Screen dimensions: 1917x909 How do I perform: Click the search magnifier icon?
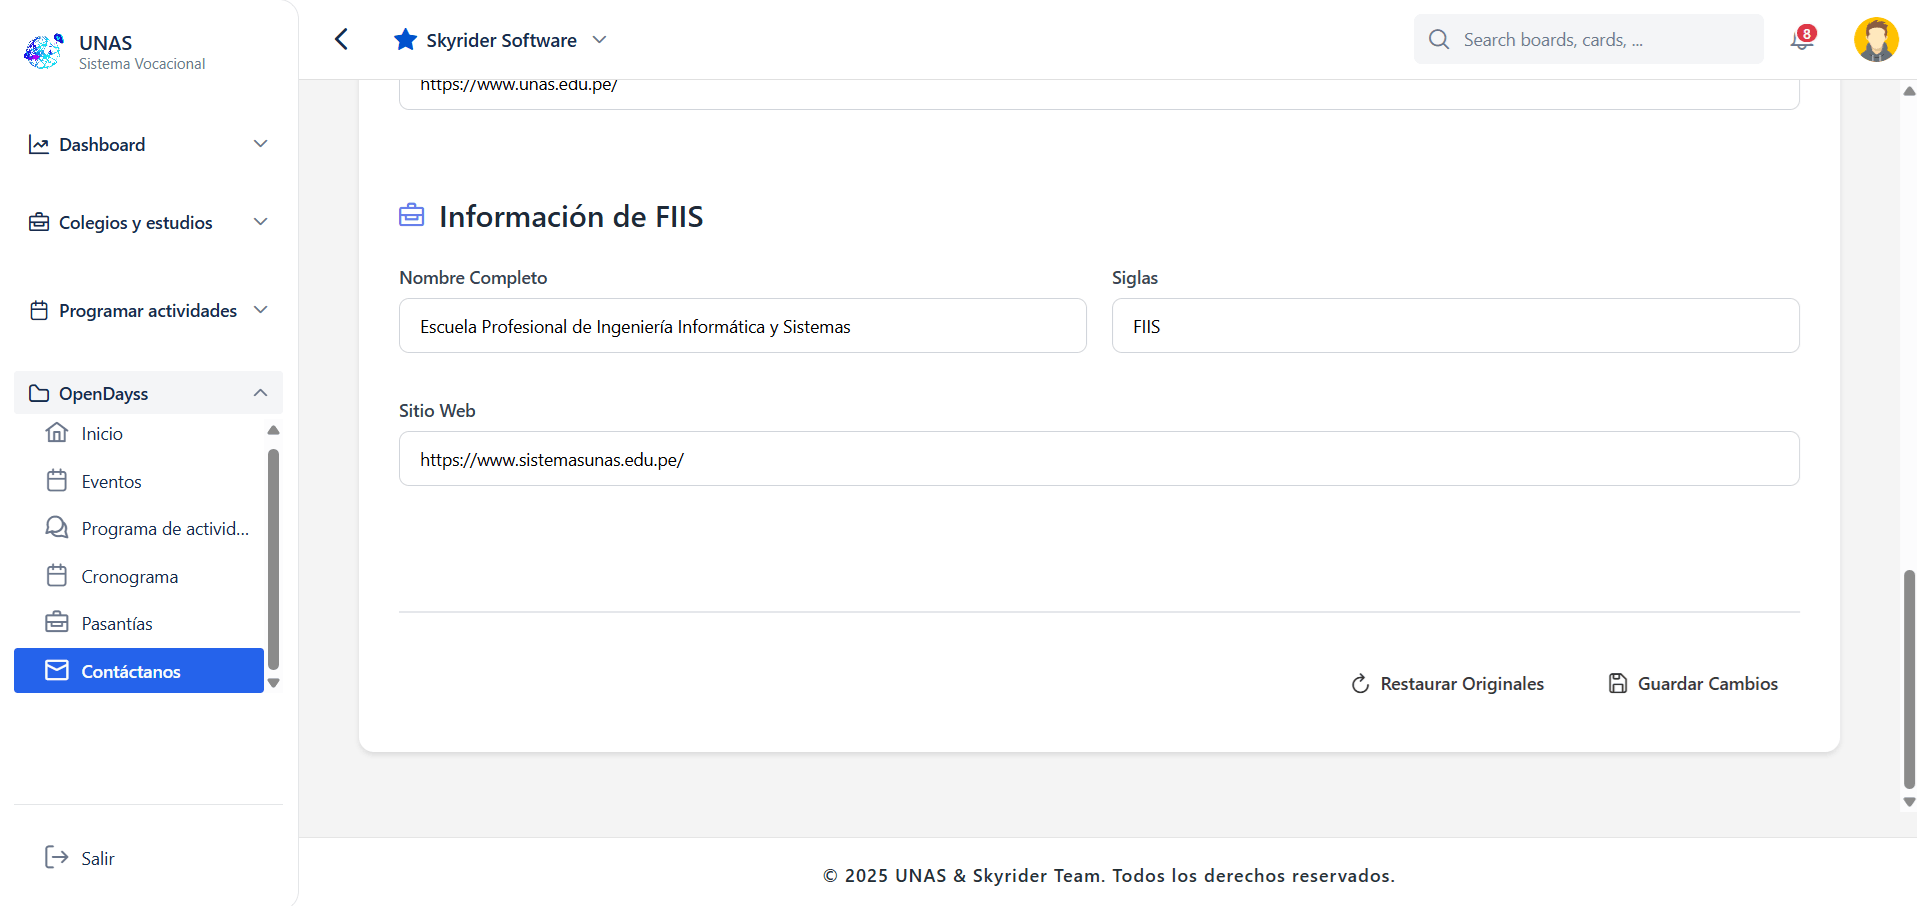pyautogui.click(x=1439, y=40)
